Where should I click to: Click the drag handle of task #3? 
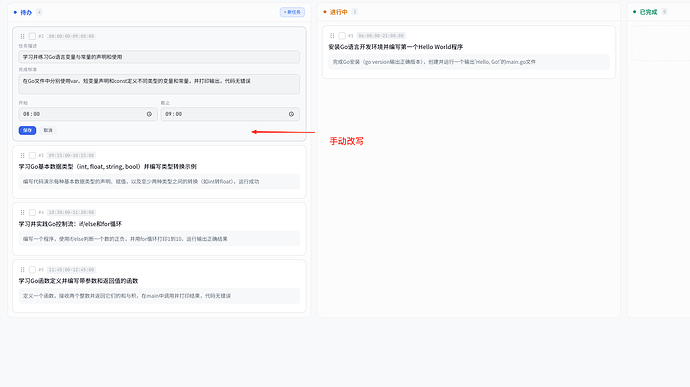[22, 155]
